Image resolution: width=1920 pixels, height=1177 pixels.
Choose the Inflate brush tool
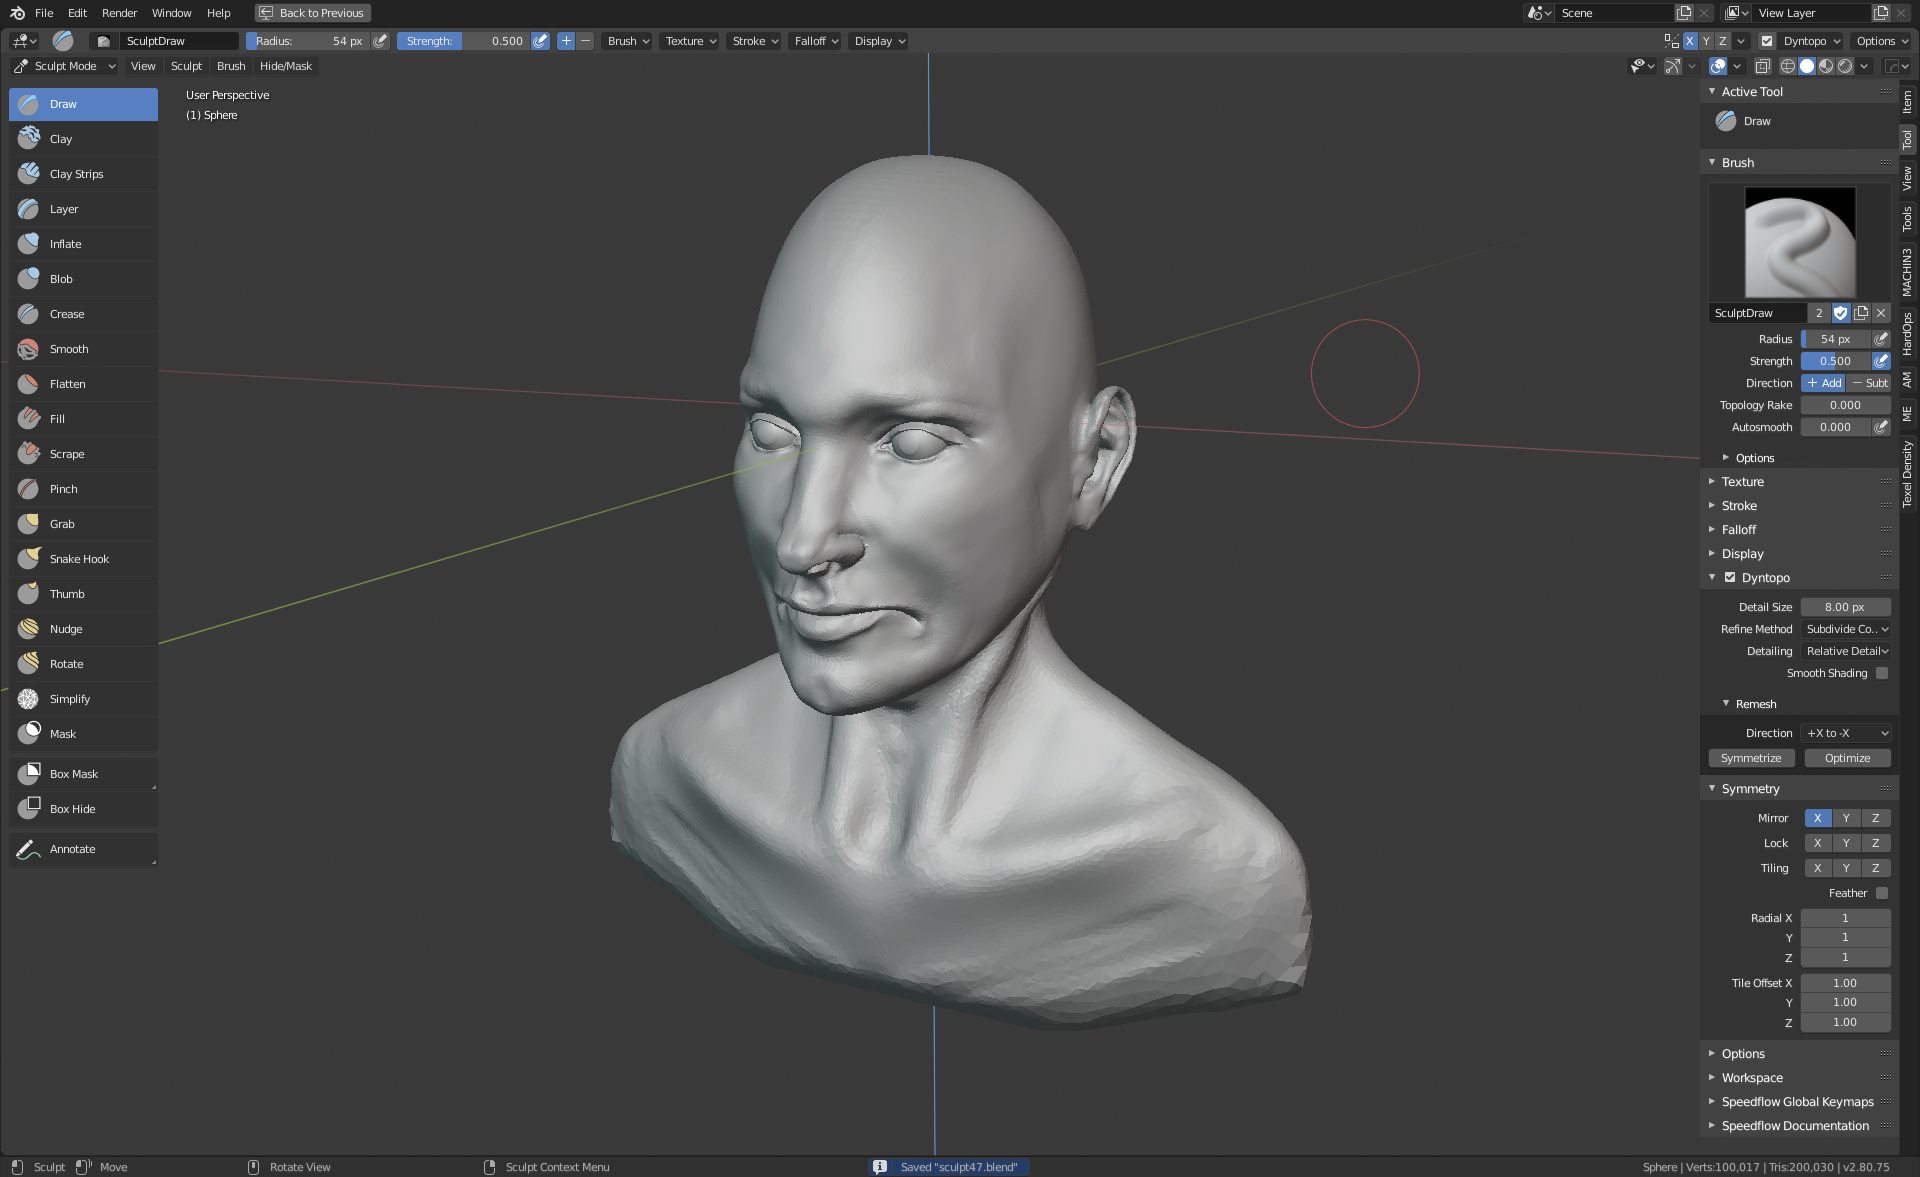(x=65, y=244)
